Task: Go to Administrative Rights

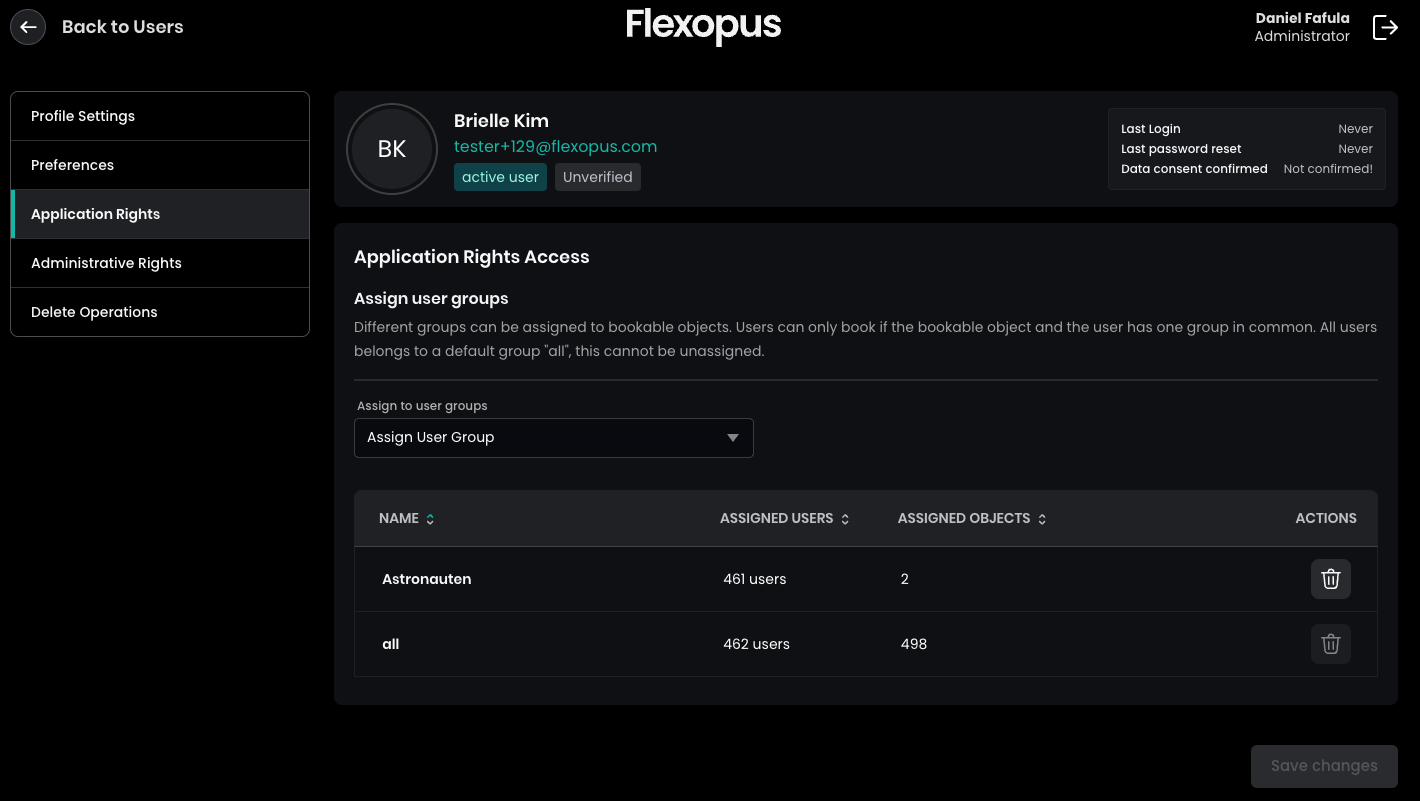Action: pos(160,263)
